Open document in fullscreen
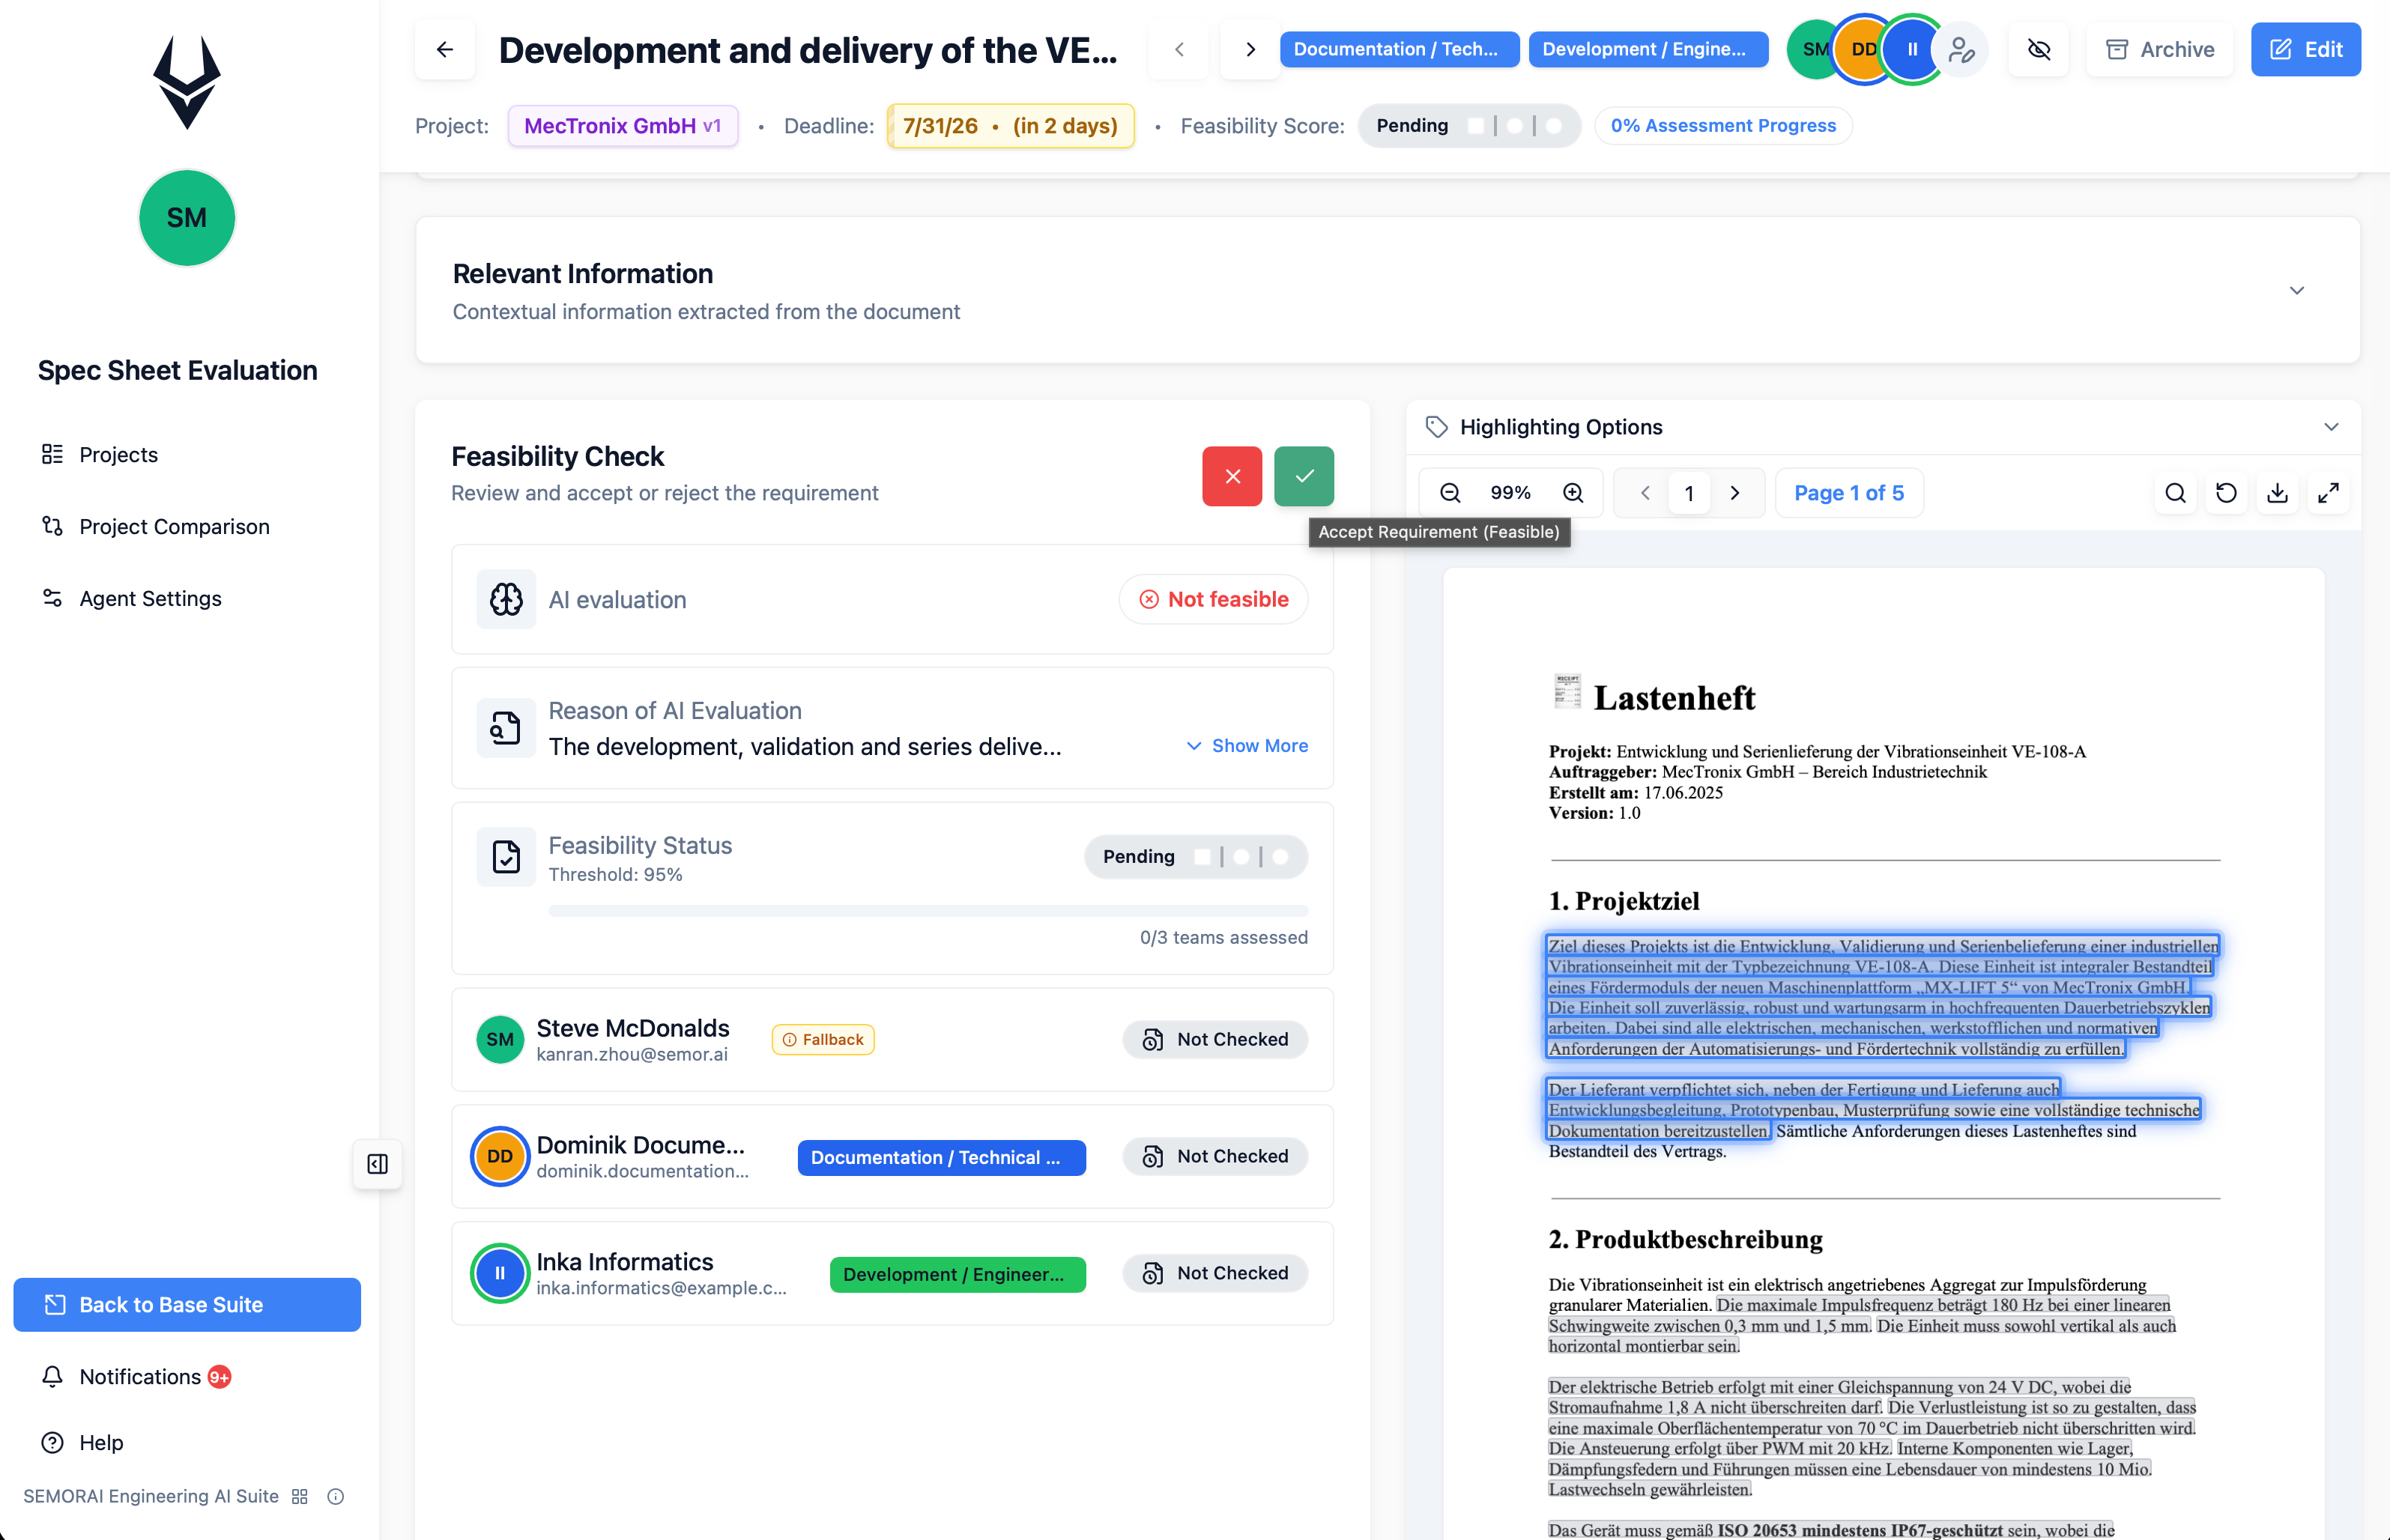Image resolution: width=2390 pixels, height=1540 pixels. 2328,493
